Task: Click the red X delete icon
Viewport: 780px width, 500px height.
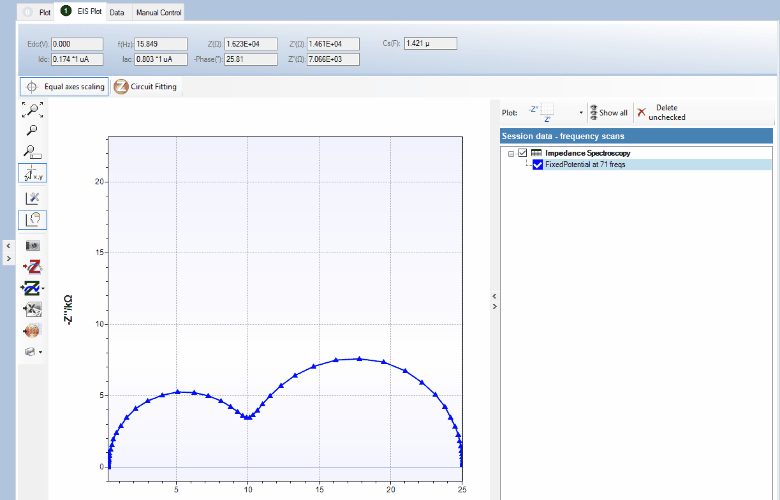Action: click(x=641, y=112)
